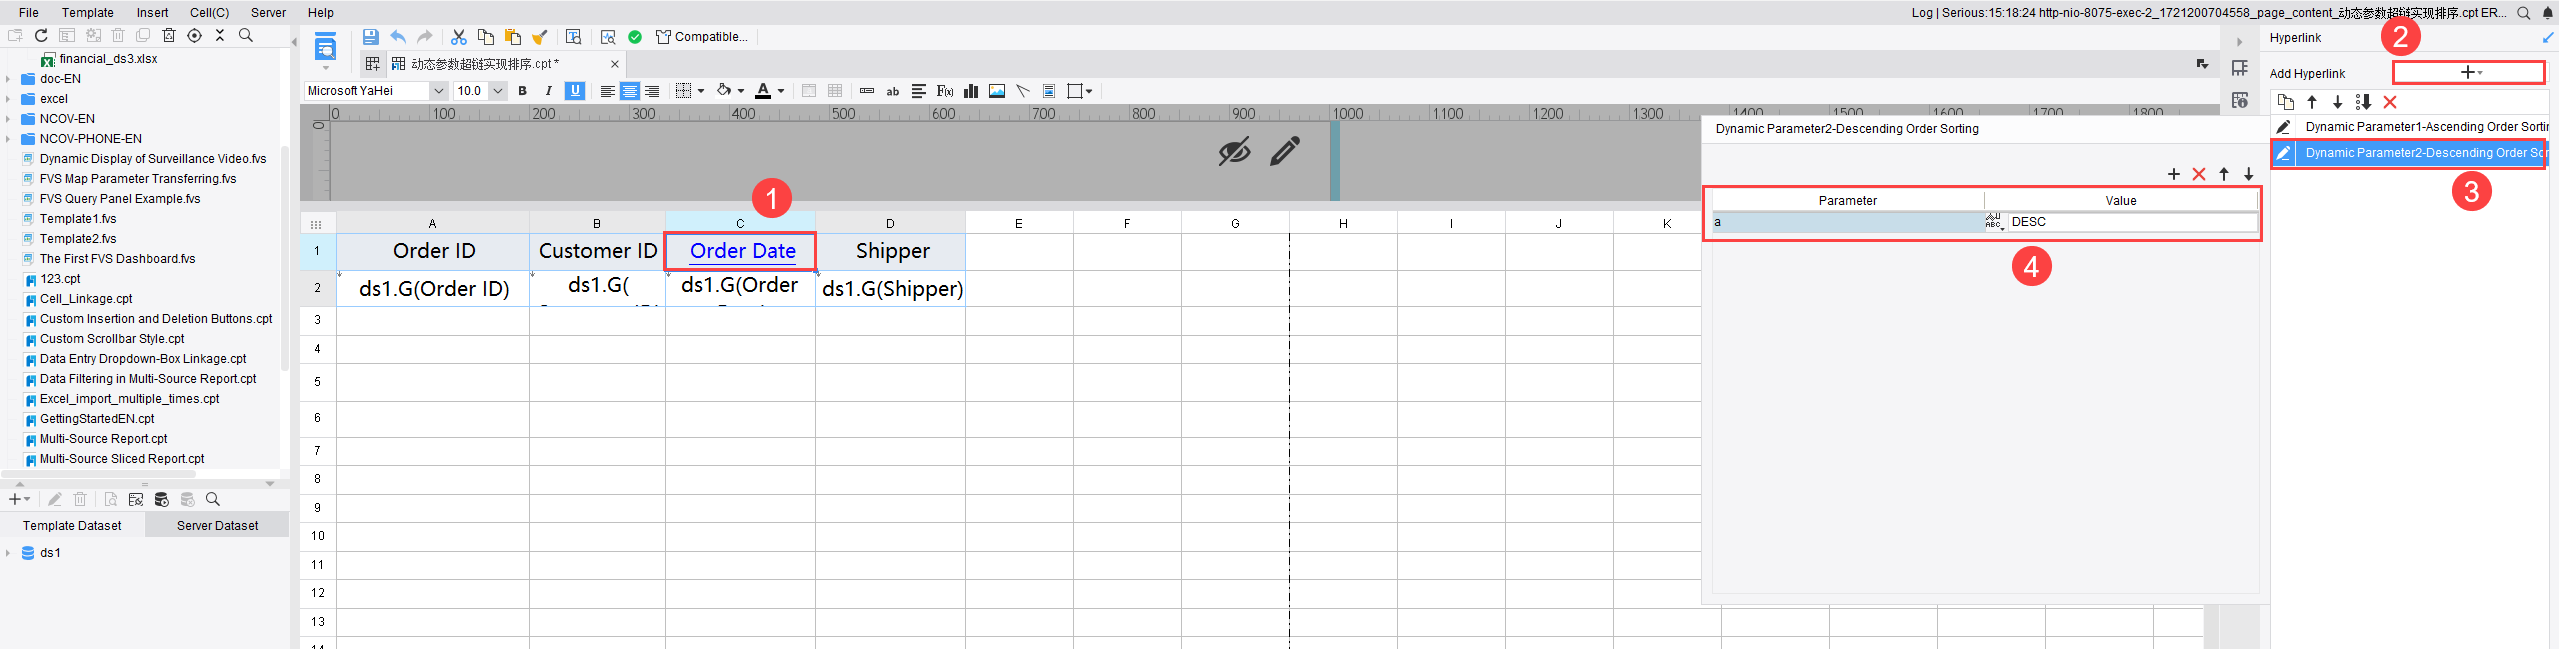
Task: Add a new parameter row with plus
Action: [2174, 174]
